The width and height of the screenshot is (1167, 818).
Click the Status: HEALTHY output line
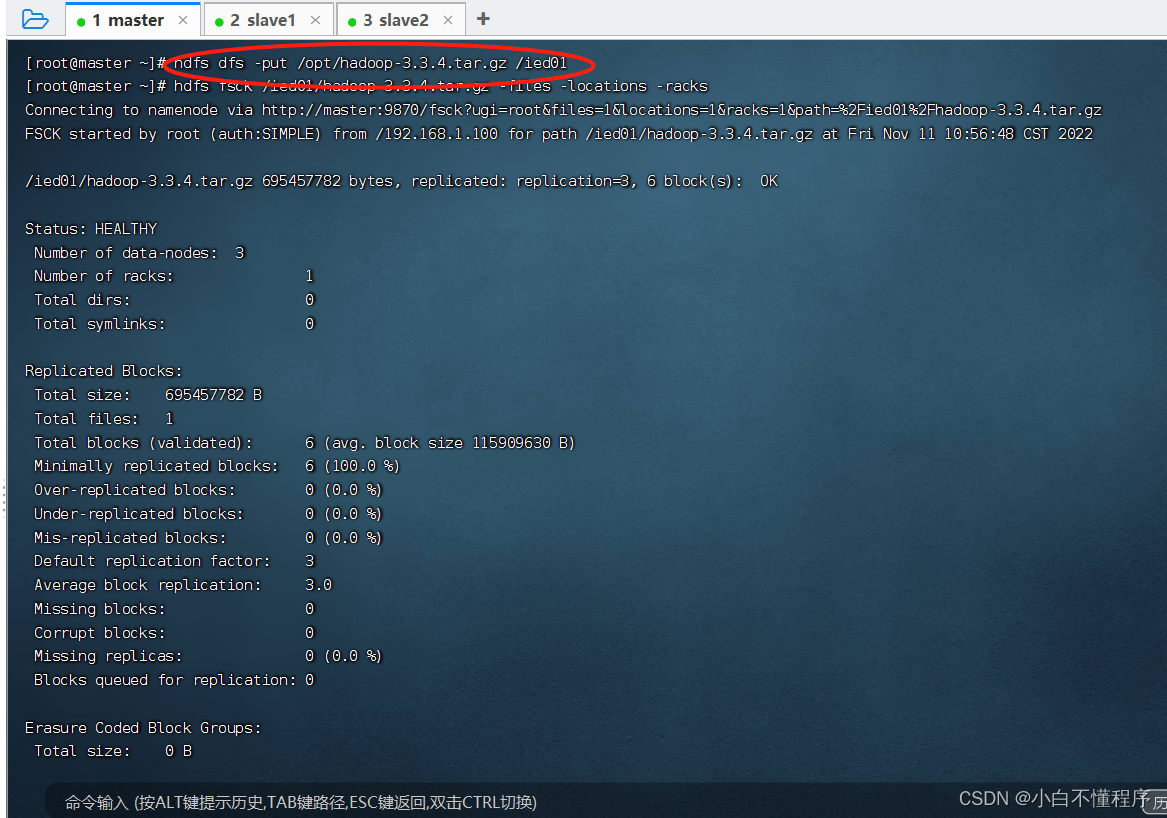(90, 228)
